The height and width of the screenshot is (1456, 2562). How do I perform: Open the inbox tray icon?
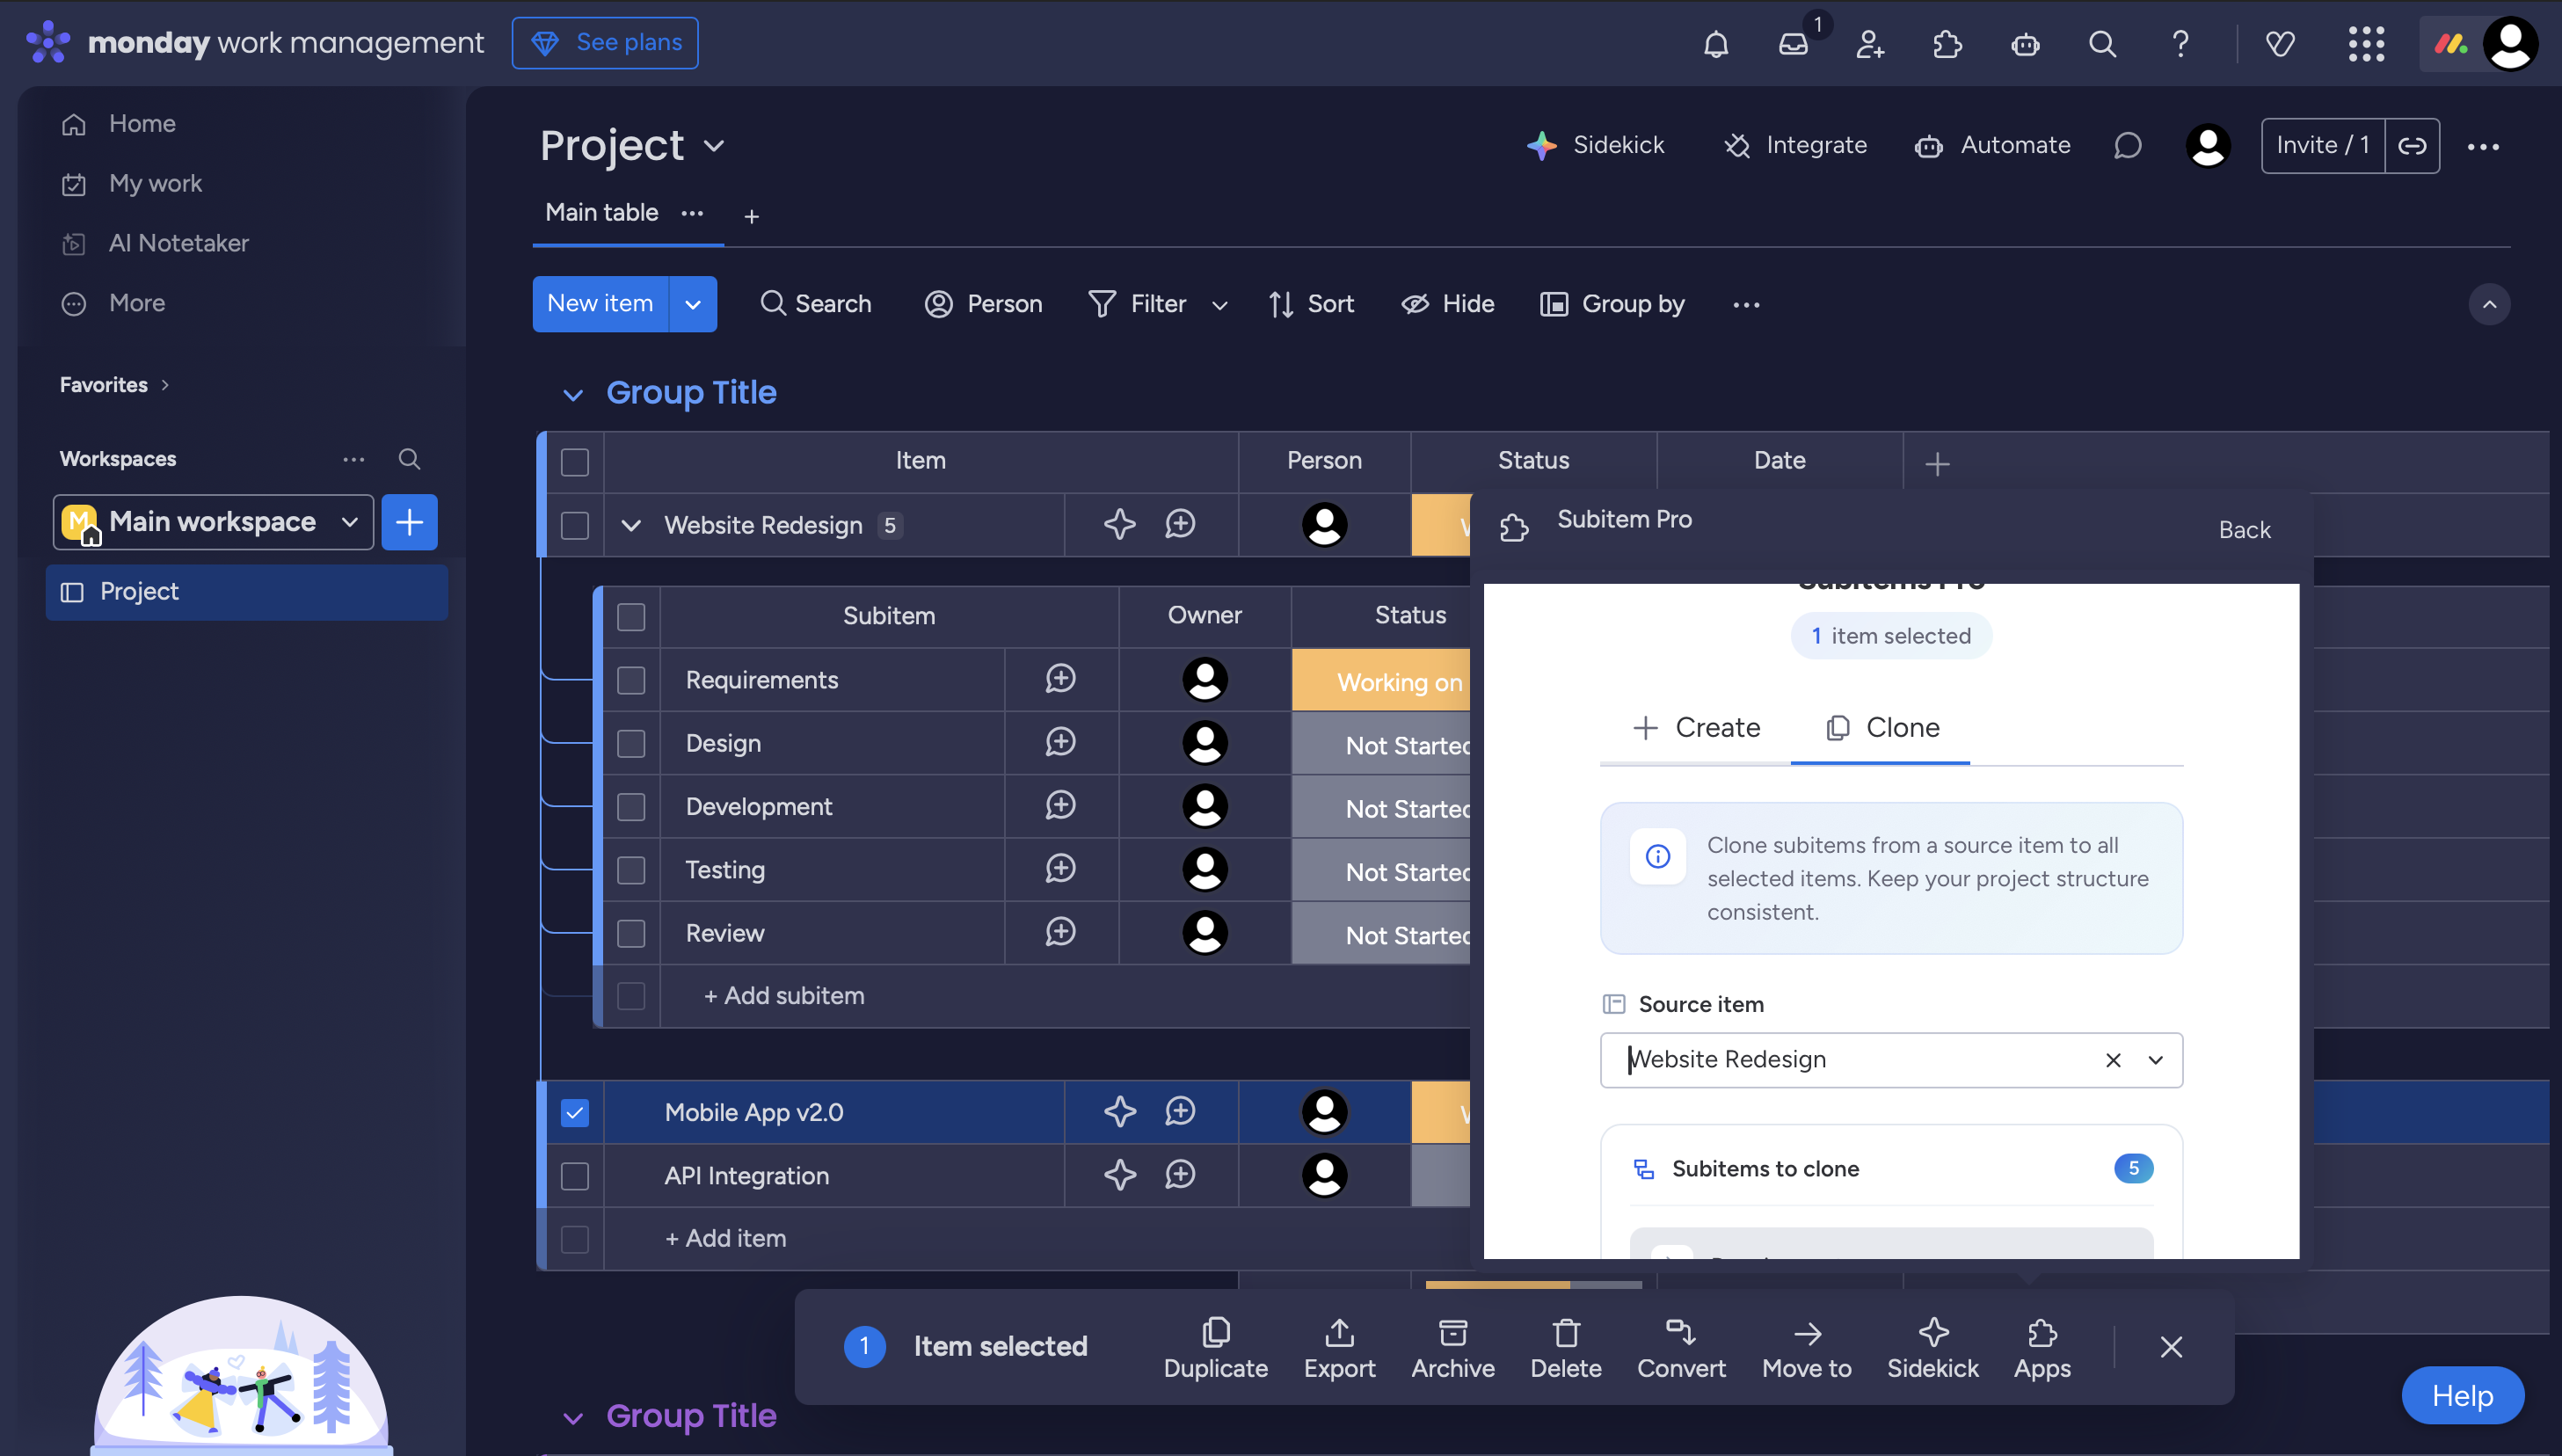pyautogui.click(x=1793, y=44)
